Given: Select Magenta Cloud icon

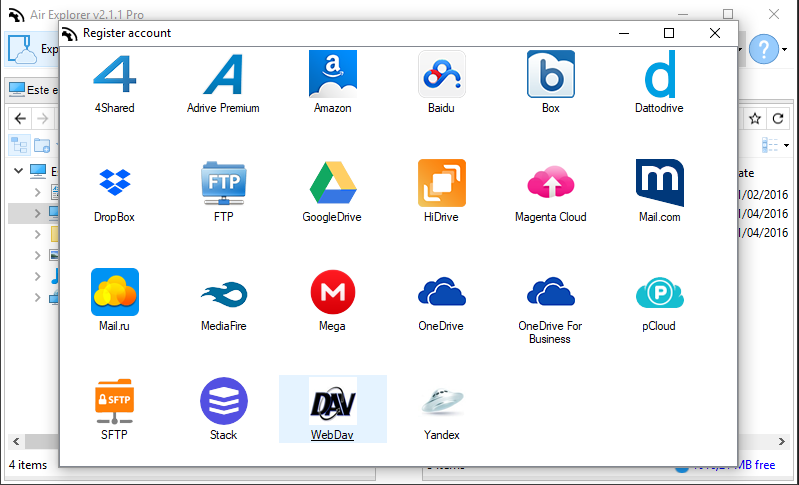Looking at the screenshot, I should (x=551, y=182).
